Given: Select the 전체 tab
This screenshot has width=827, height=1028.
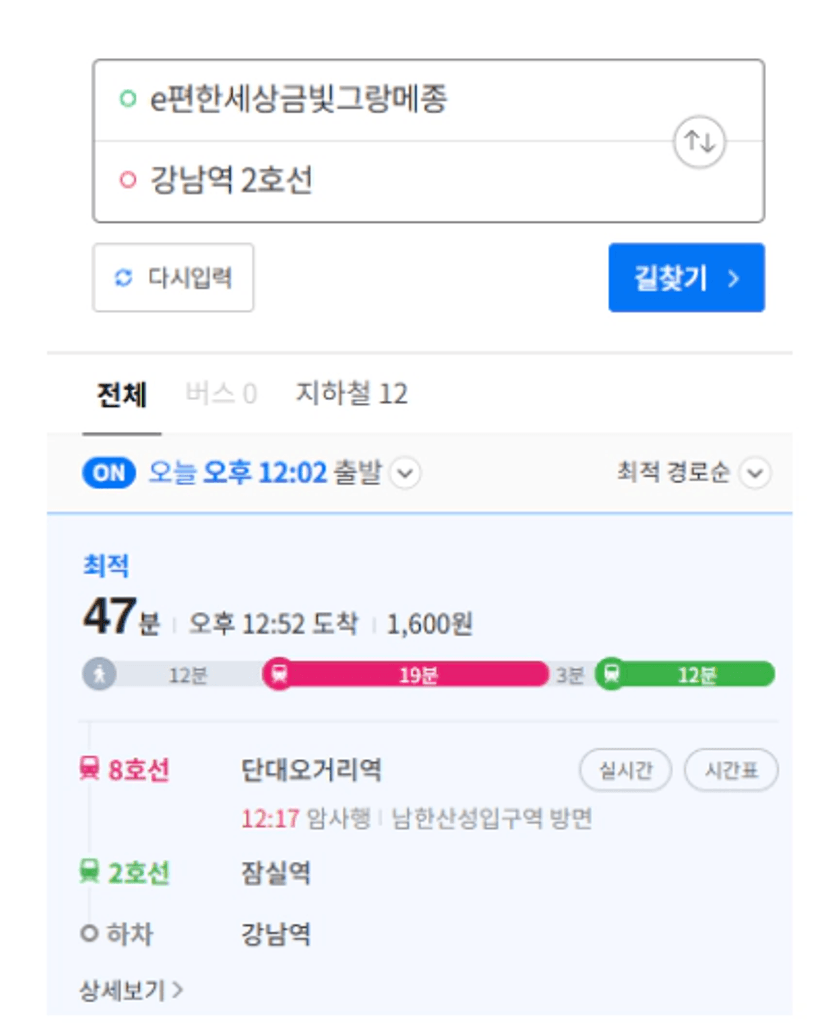Looking at the screenshot, I should [x=122, y=394].
